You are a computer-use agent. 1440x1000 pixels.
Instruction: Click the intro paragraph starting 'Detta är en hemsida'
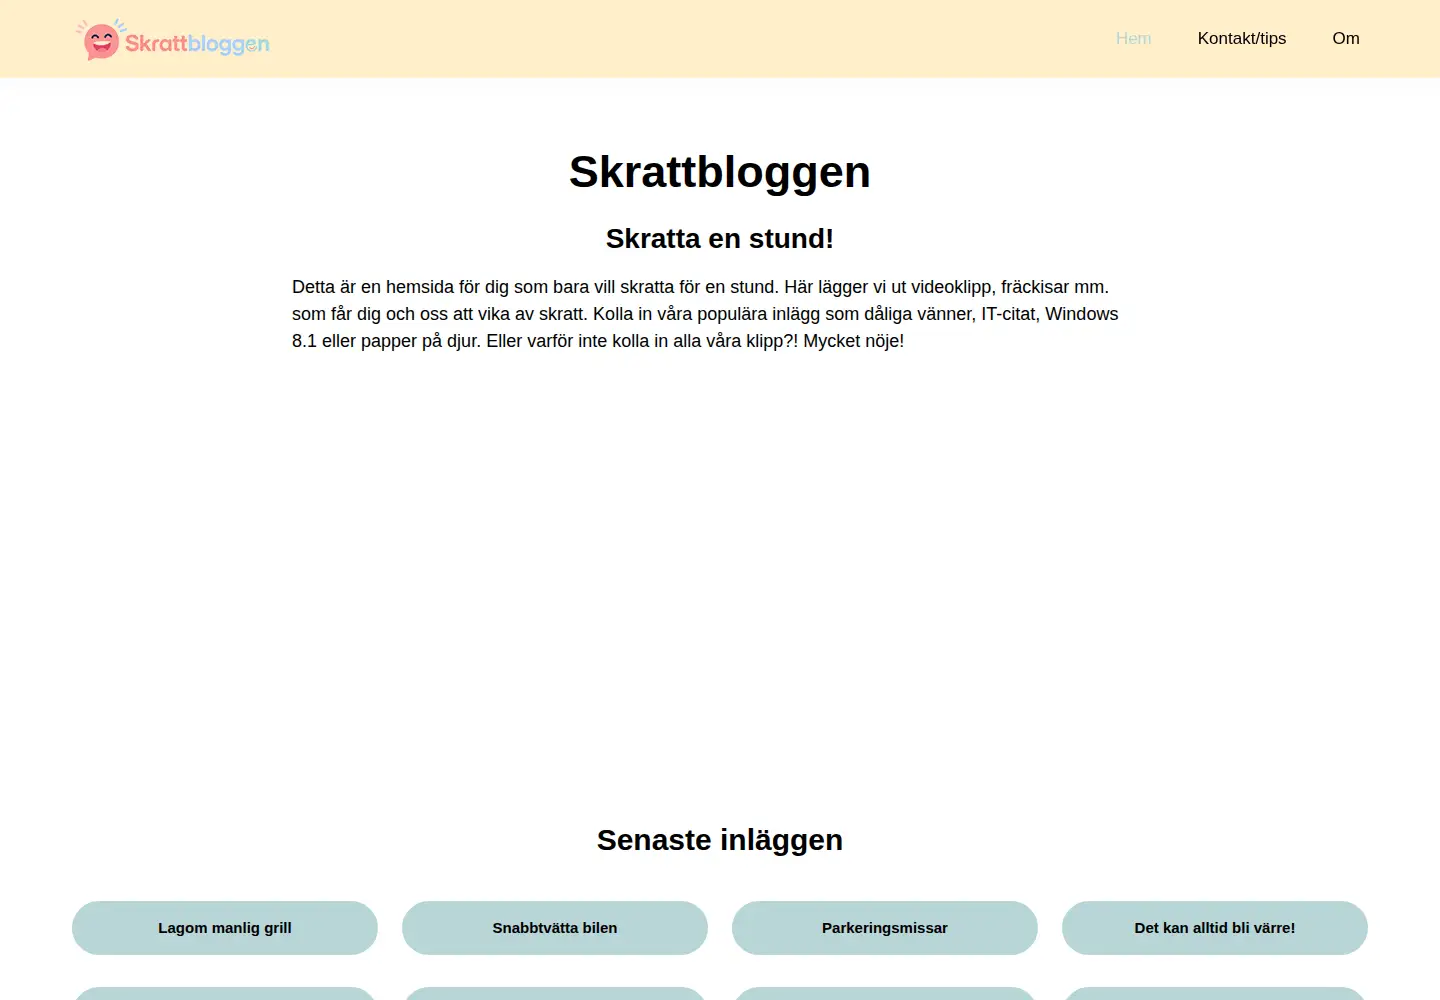(706, 314)
